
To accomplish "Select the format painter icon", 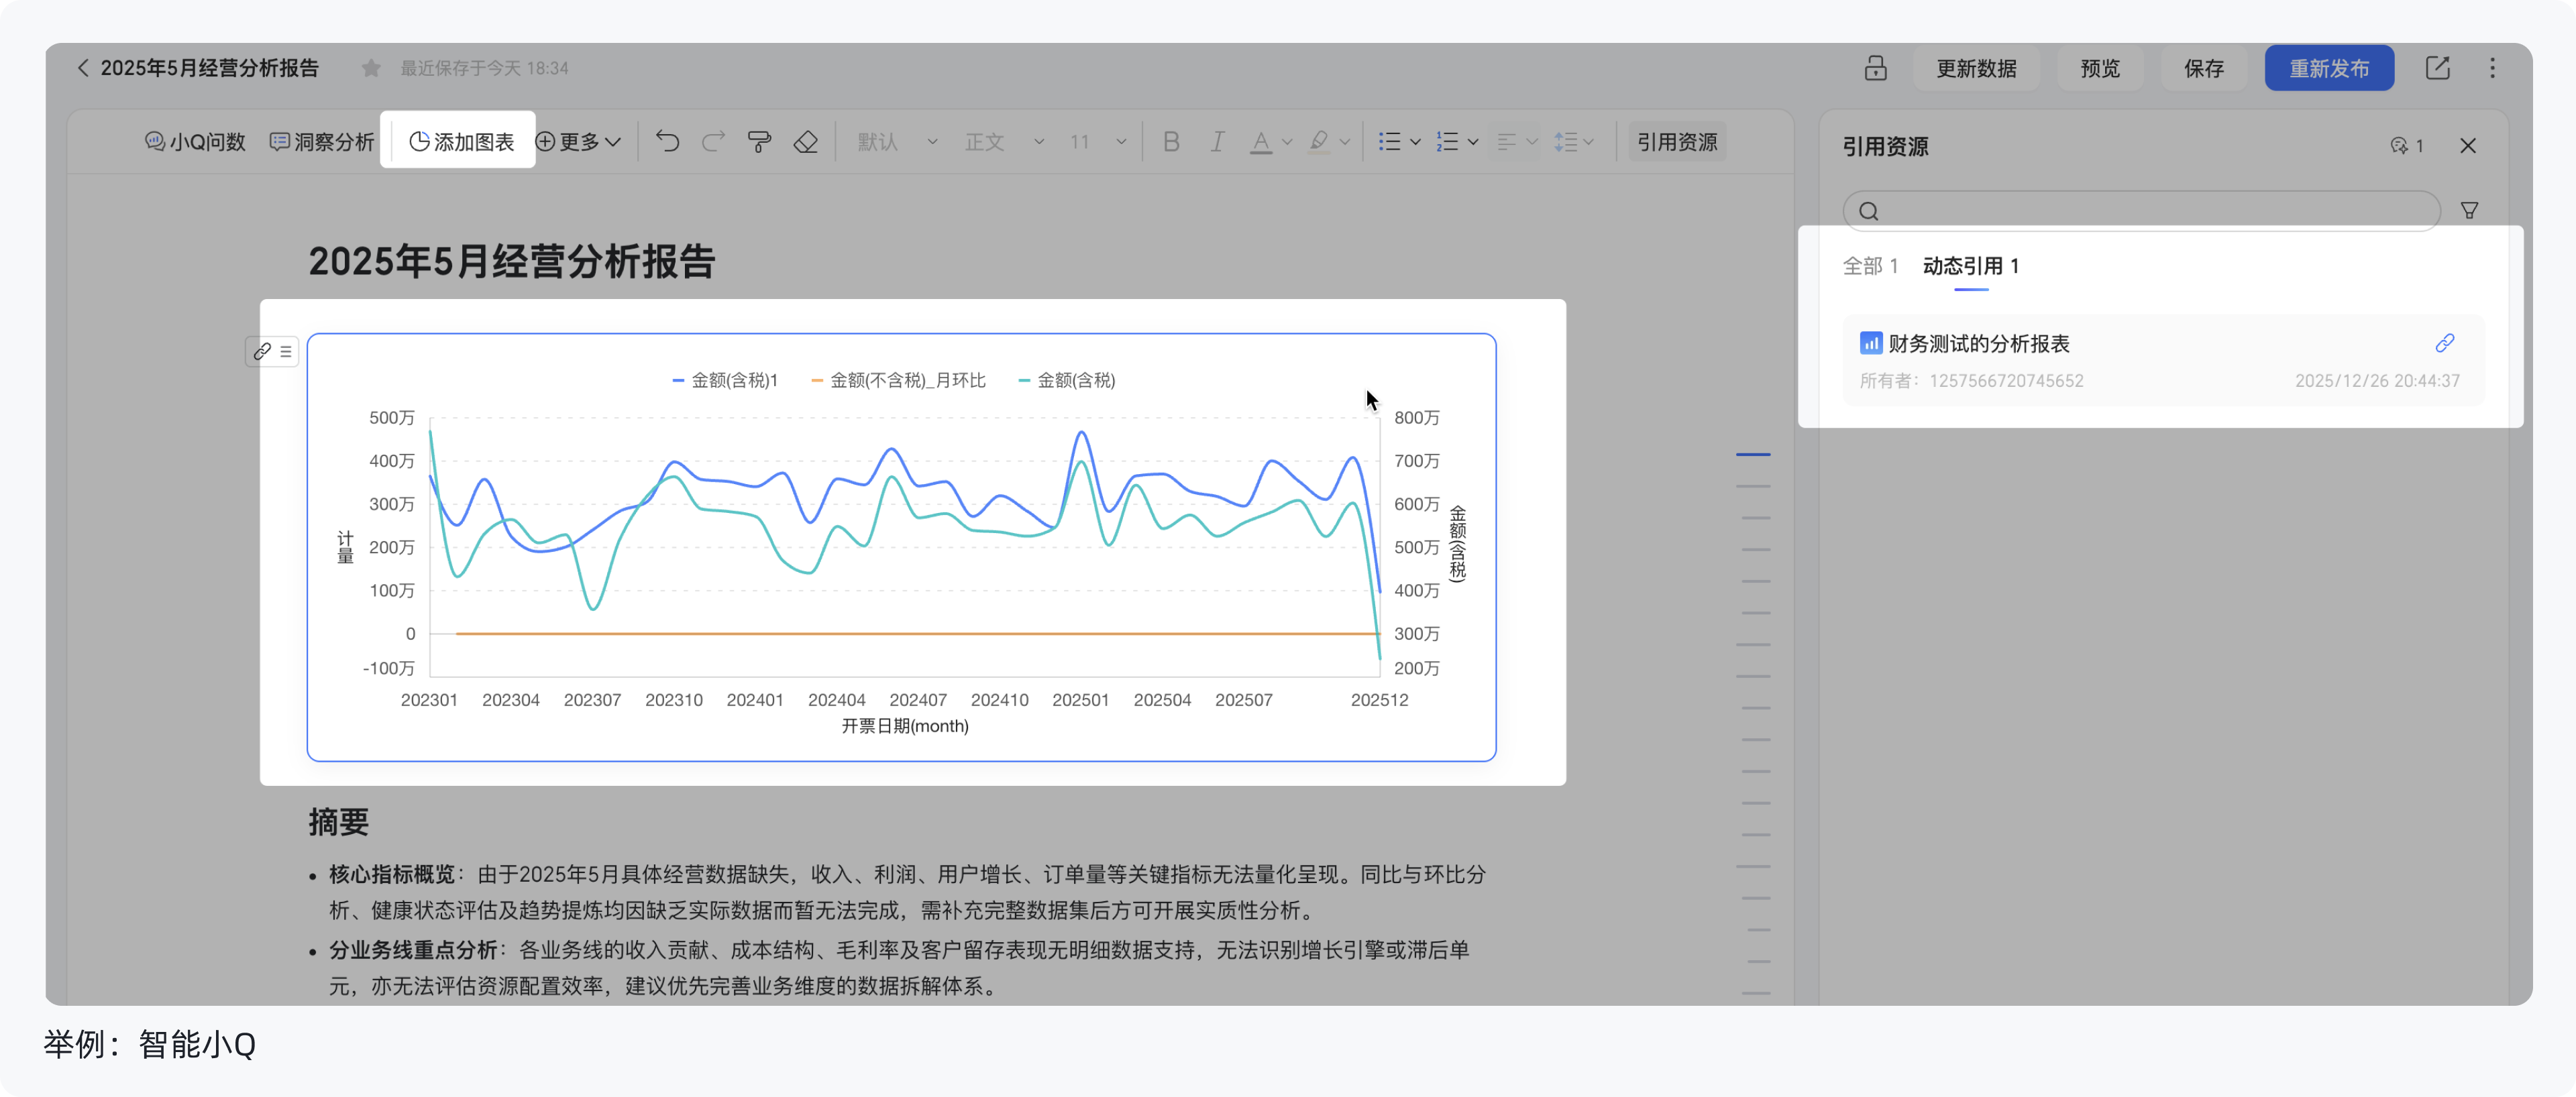I will (x=759, y=141).
